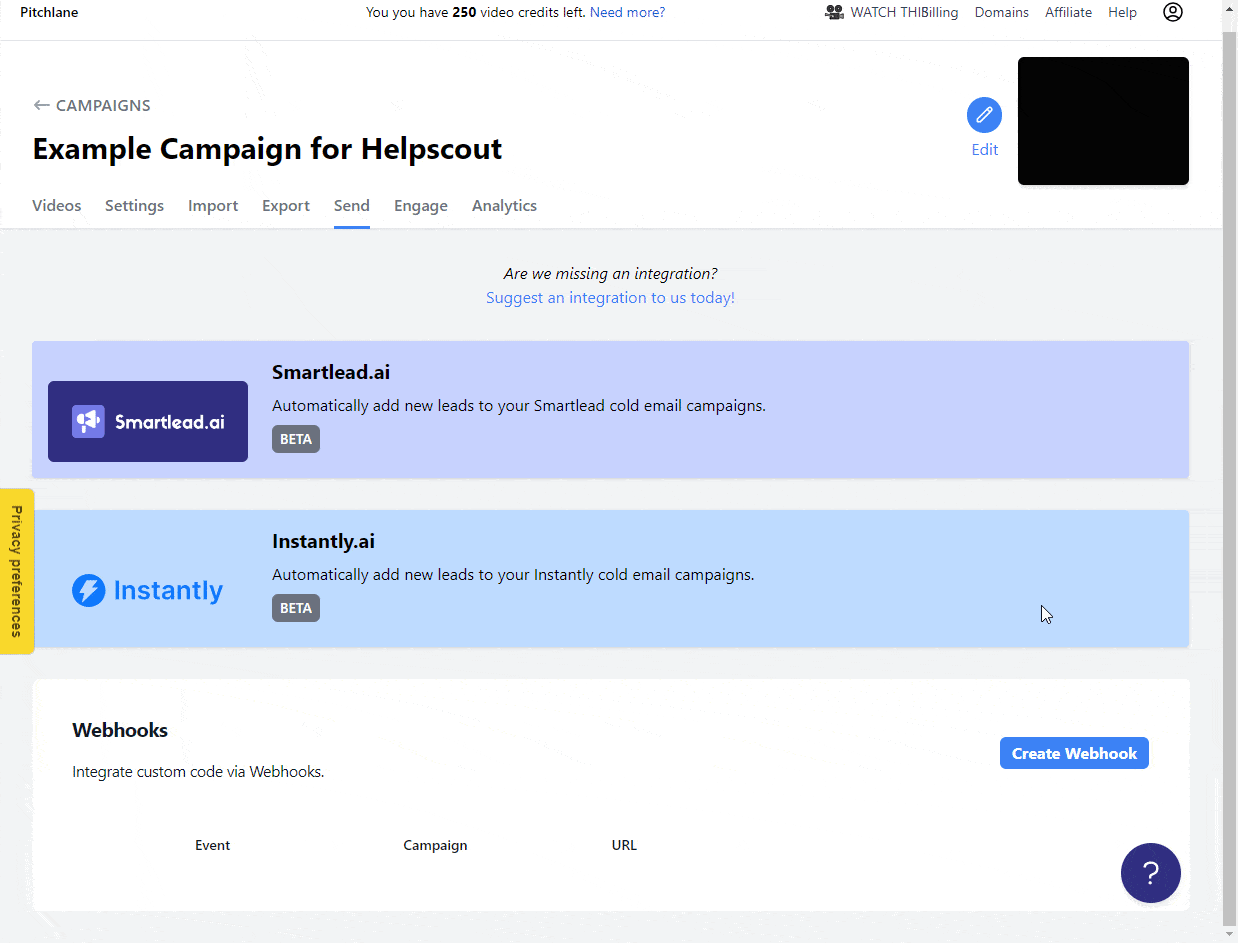Screen dimensions: 1238x943
Task: Click the Example Campaign for Helpscout title
Action: point(267,149)
